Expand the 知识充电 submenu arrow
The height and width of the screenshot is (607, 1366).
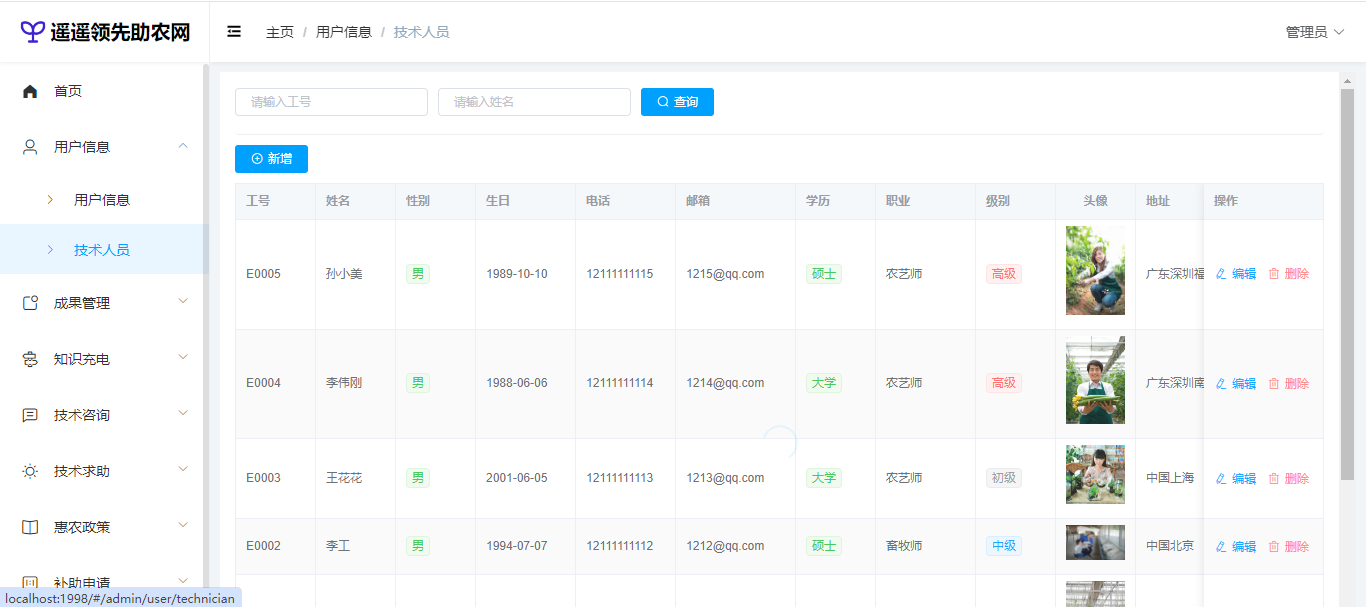point(183,357)
